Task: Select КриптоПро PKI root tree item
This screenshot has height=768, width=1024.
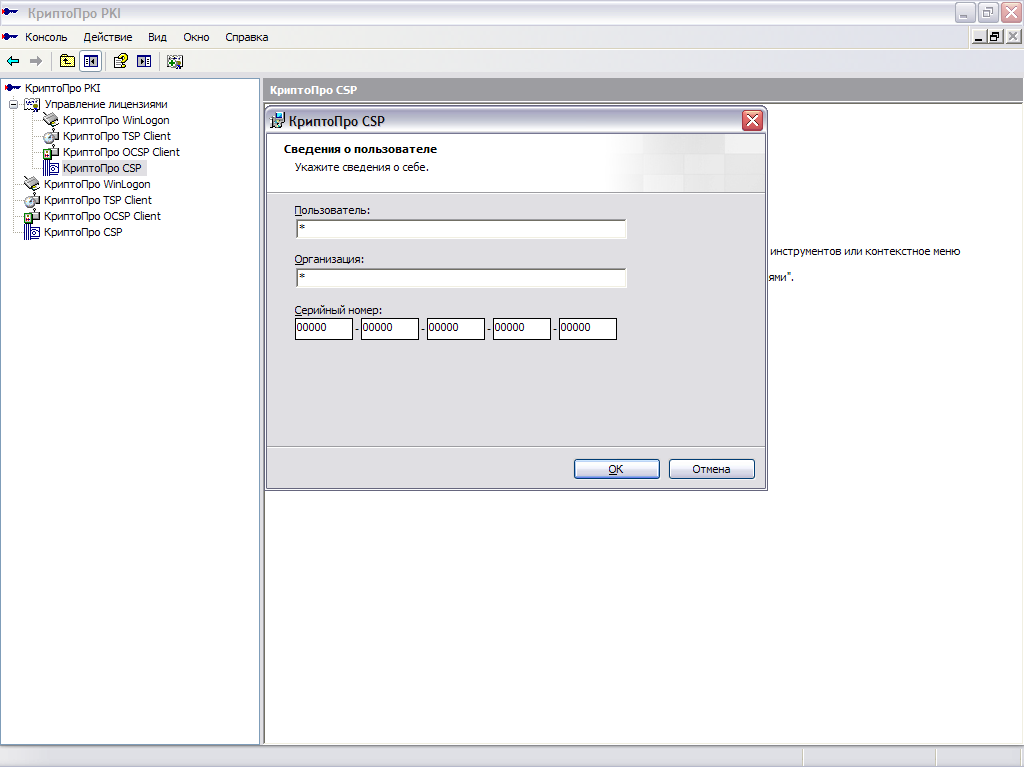Action: pyautogui.click(x=63, y=88)
